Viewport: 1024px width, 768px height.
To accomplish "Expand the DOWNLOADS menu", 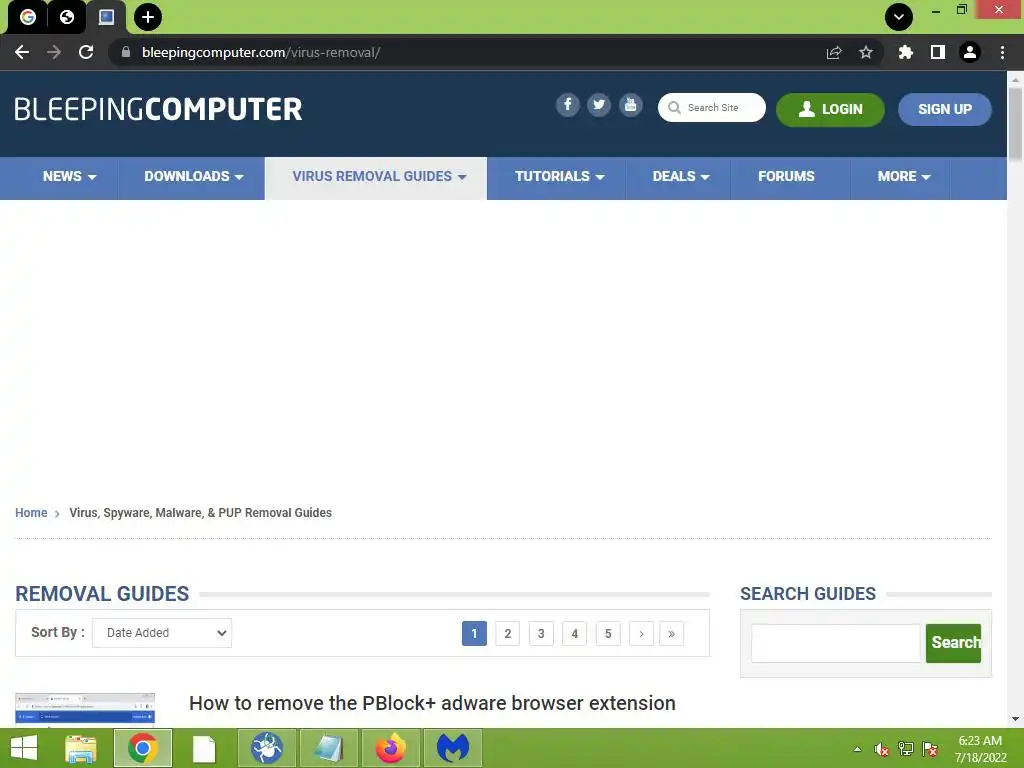I will (x=193, y=176).
